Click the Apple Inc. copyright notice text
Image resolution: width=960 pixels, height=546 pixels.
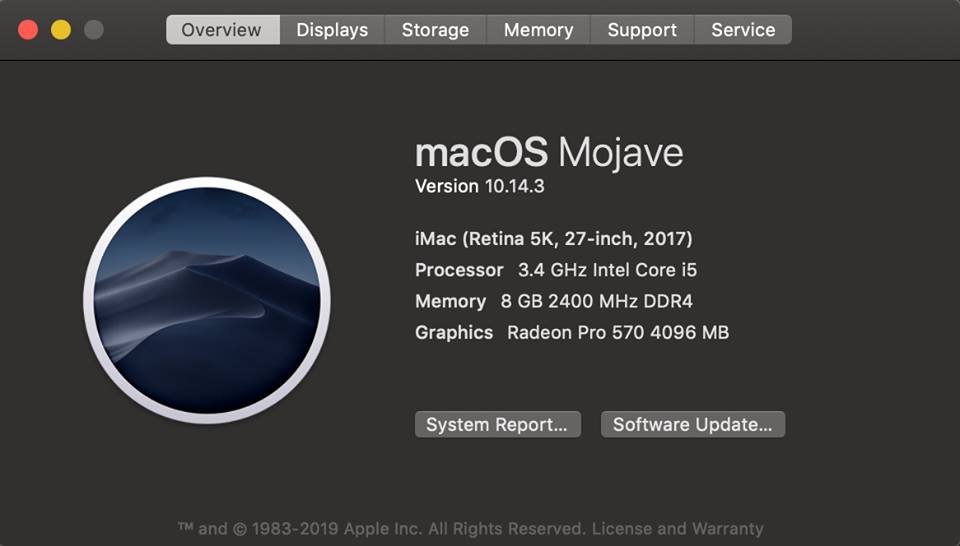[382, 528]
